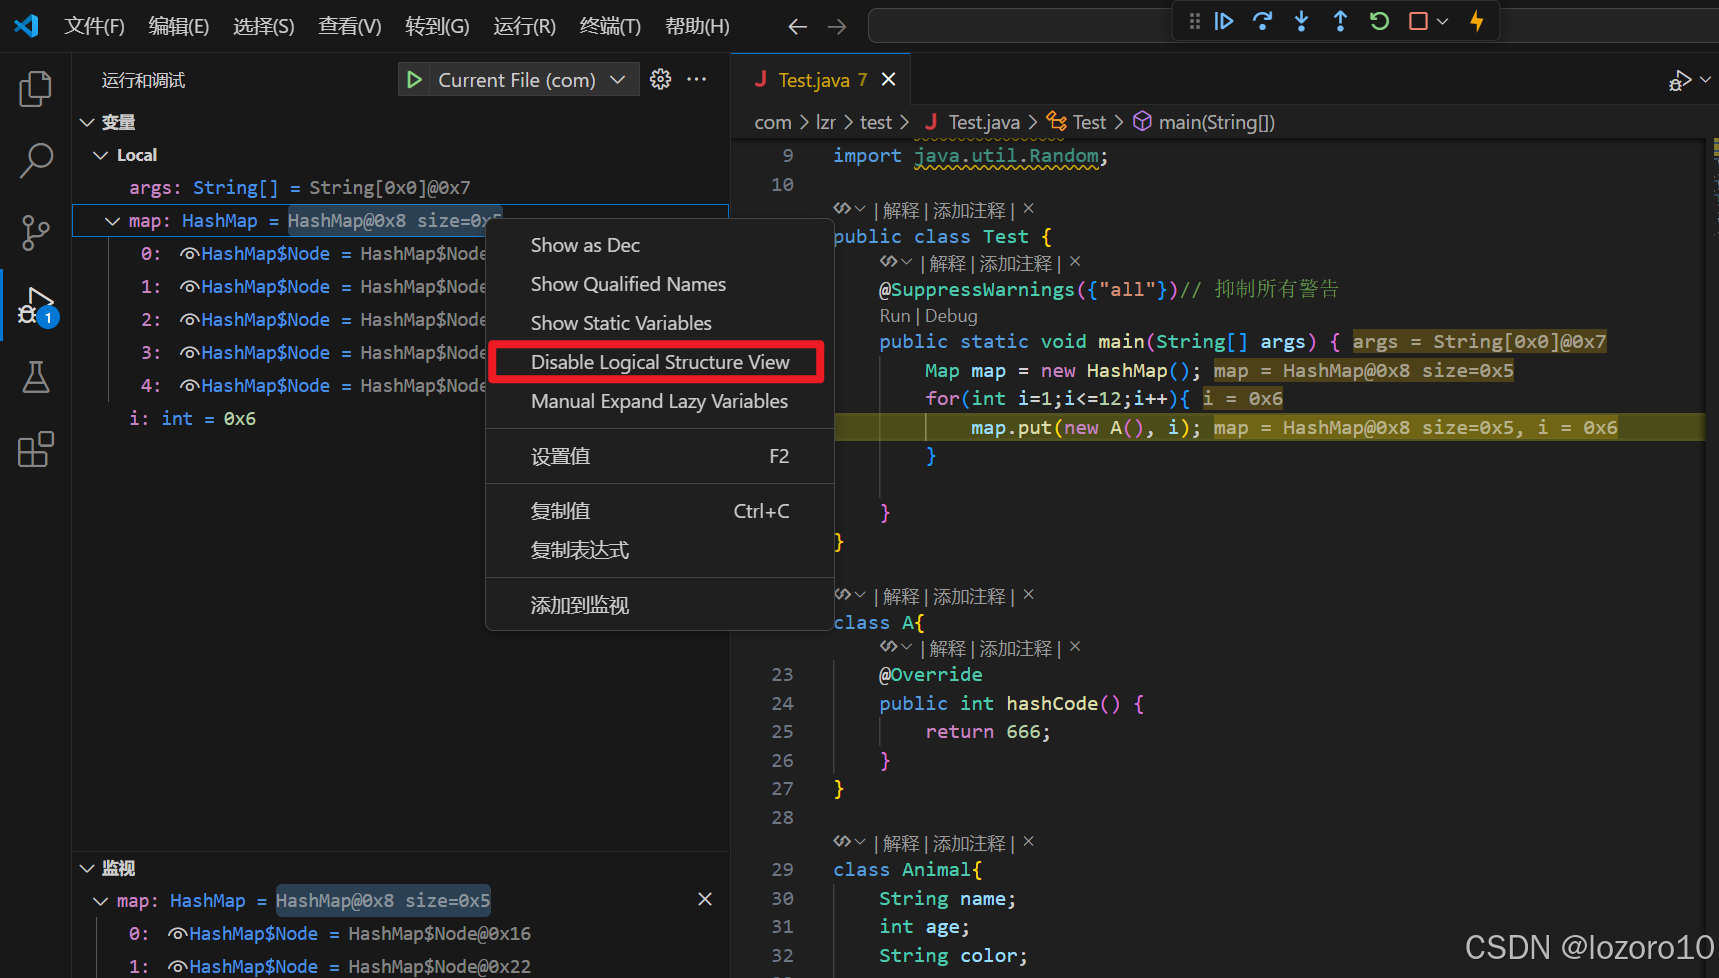The image size is (1719, 978).
Task: Click the Debug code lens above main method
Action: pos(950,315)
